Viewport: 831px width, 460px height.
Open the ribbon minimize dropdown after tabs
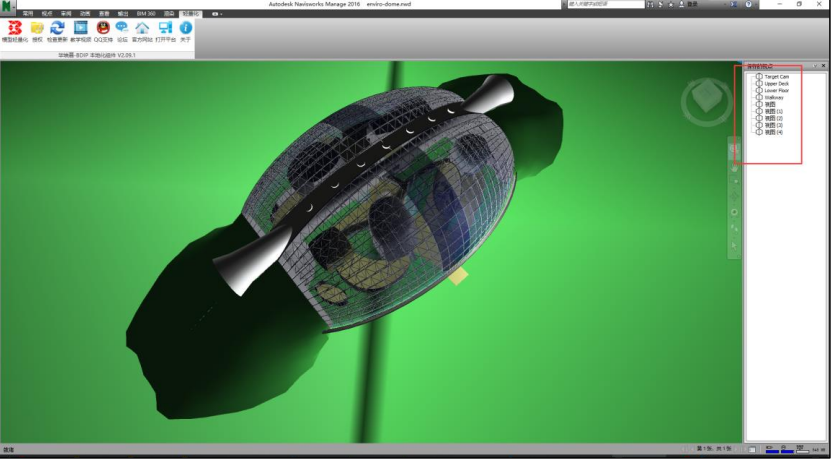[217, 14]
